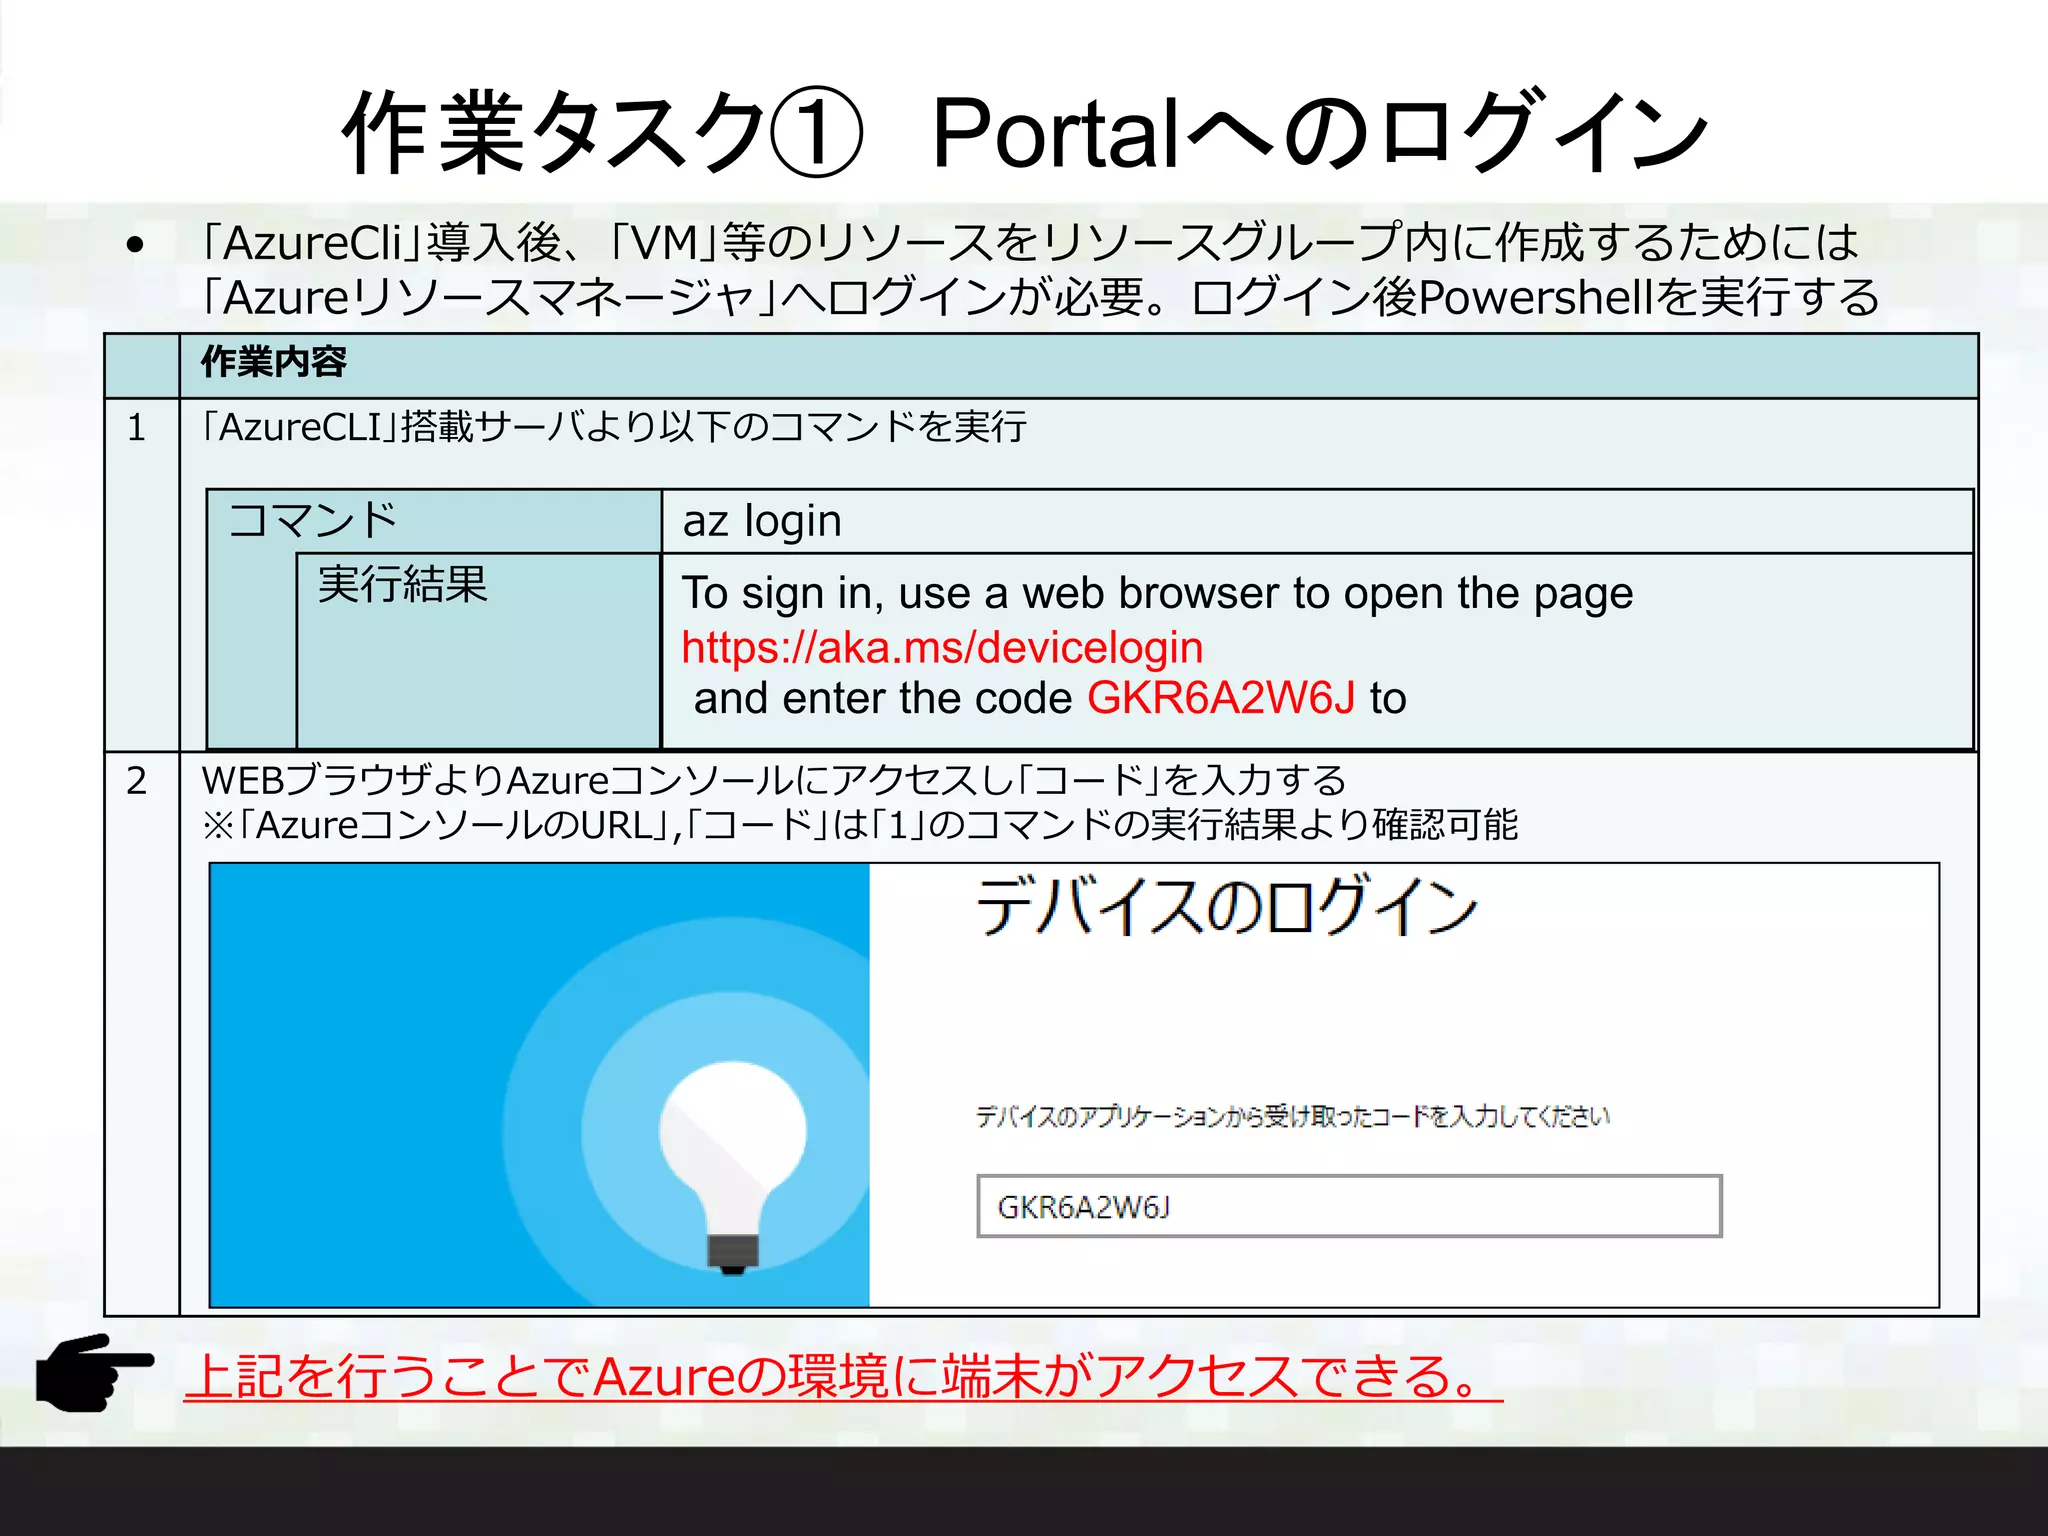Click the lightbulb illustration in login screenshot

click(733, 1167)
